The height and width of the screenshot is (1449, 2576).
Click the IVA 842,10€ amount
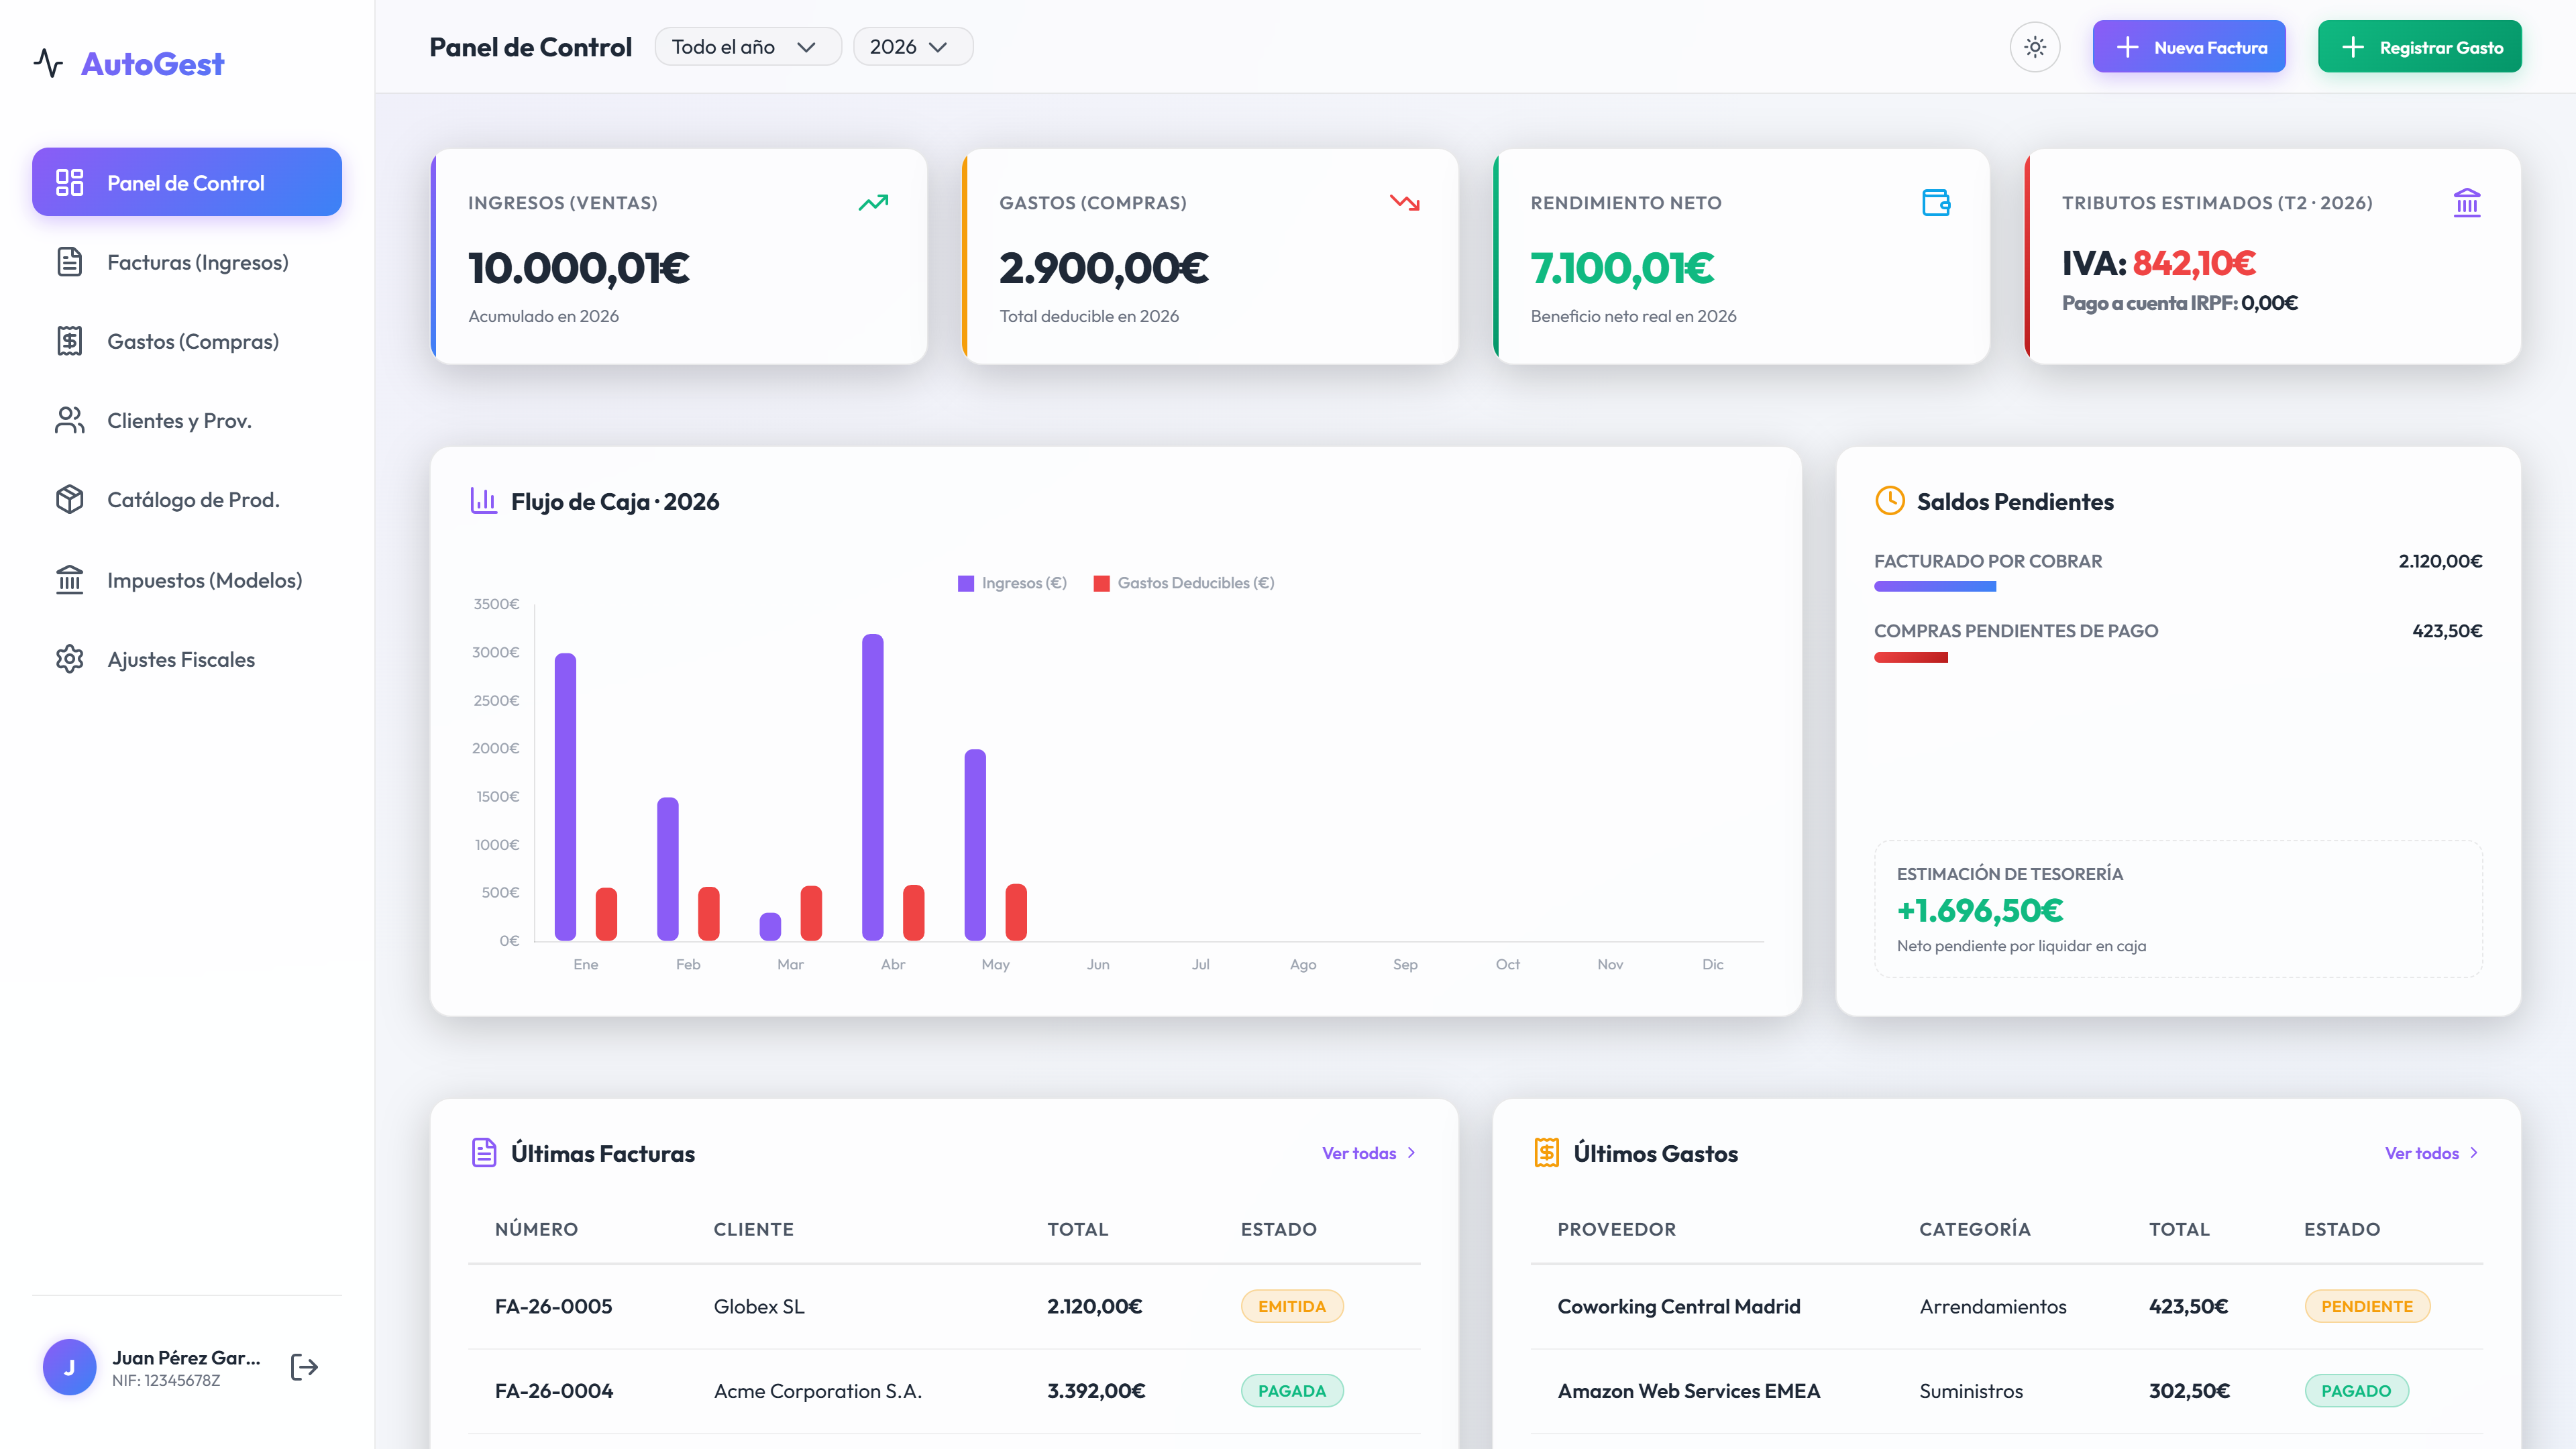click(2193, 263)
